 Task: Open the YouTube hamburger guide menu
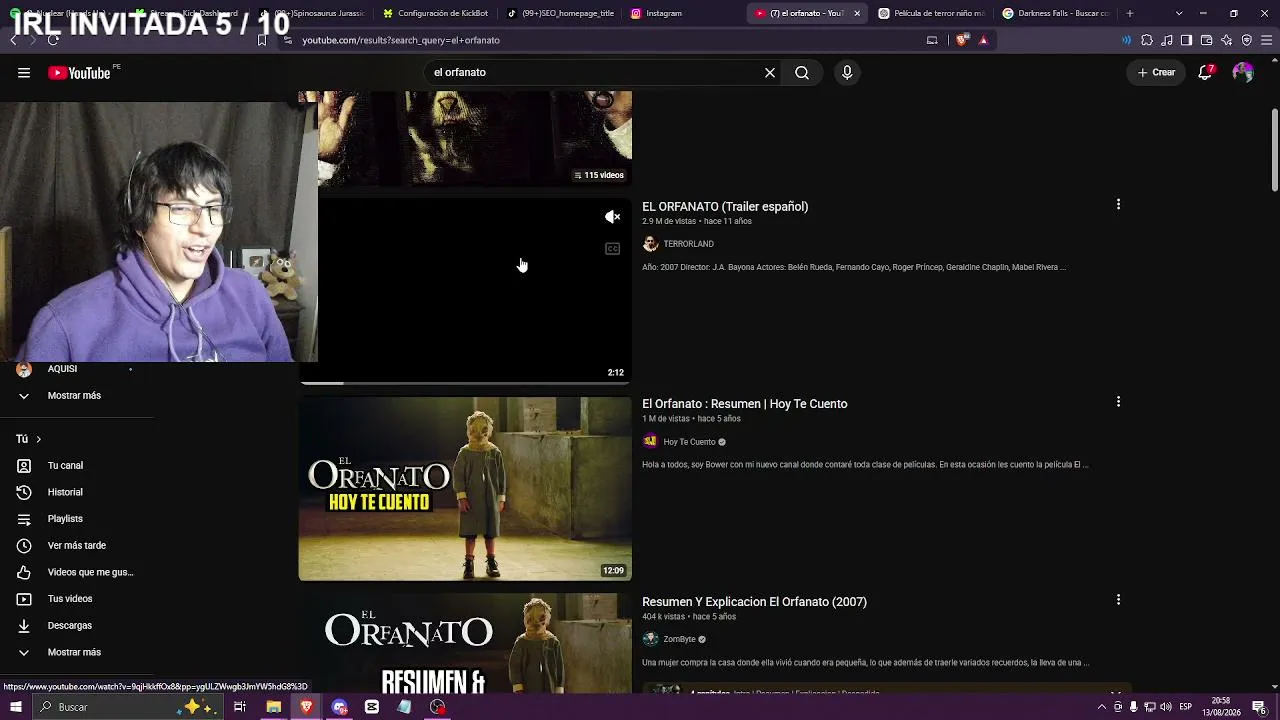pos(24,73)
